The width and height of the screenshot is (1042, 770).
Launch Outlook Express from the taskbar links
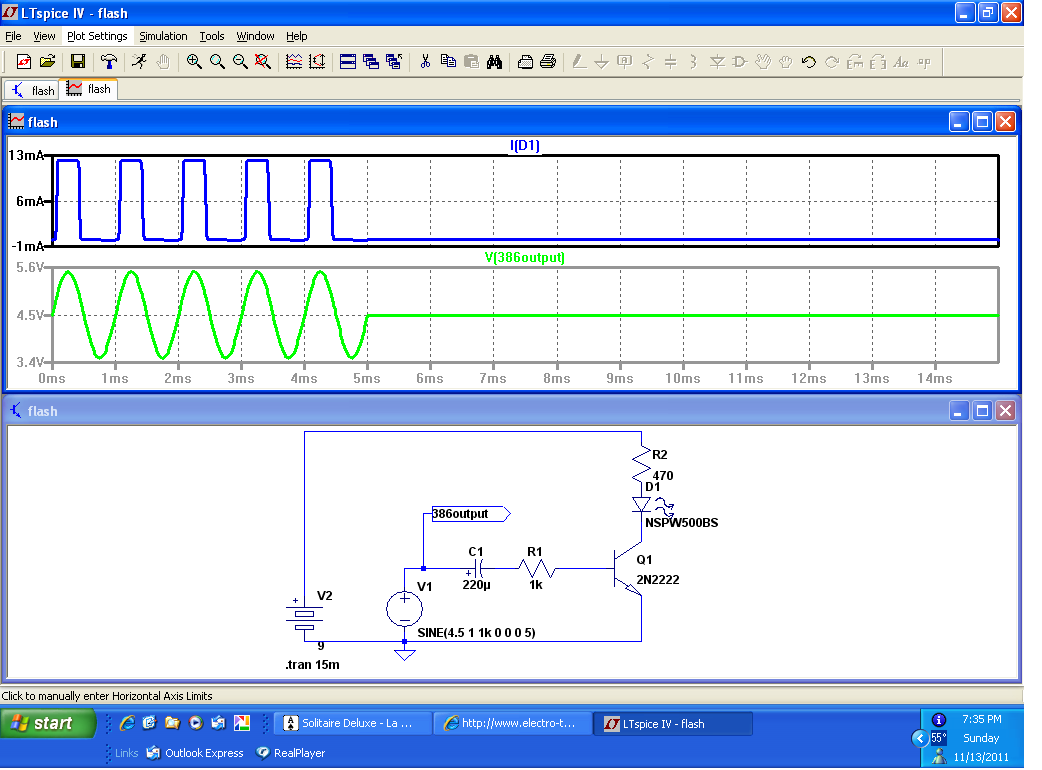195,753
